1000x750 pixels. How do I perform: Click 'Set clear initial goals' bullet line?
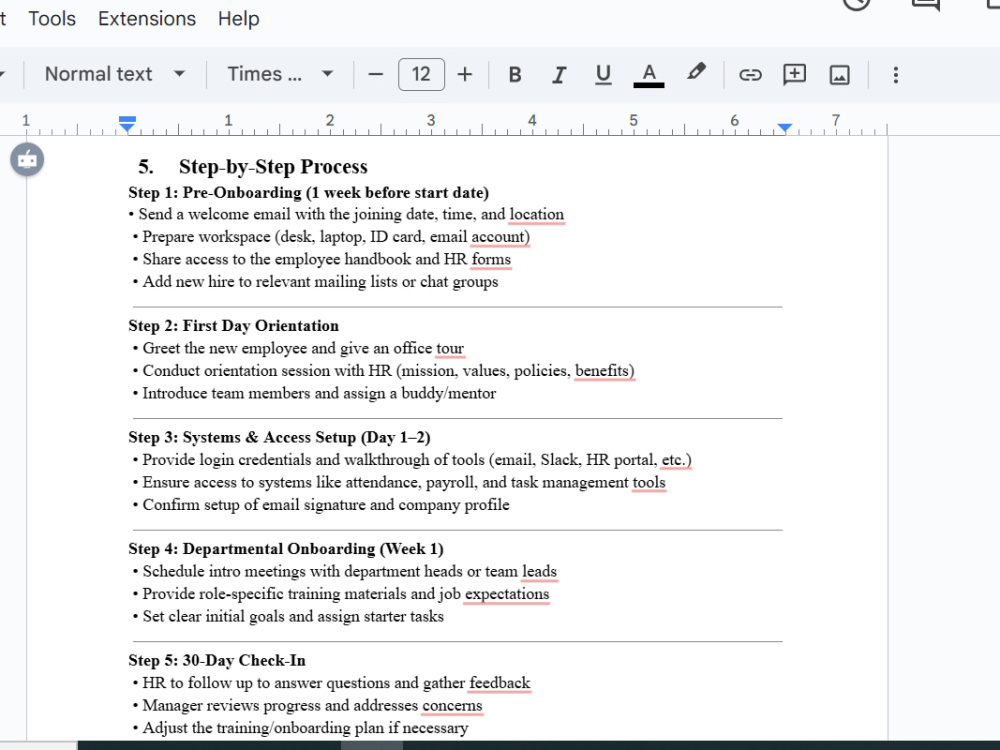[288, 617]
